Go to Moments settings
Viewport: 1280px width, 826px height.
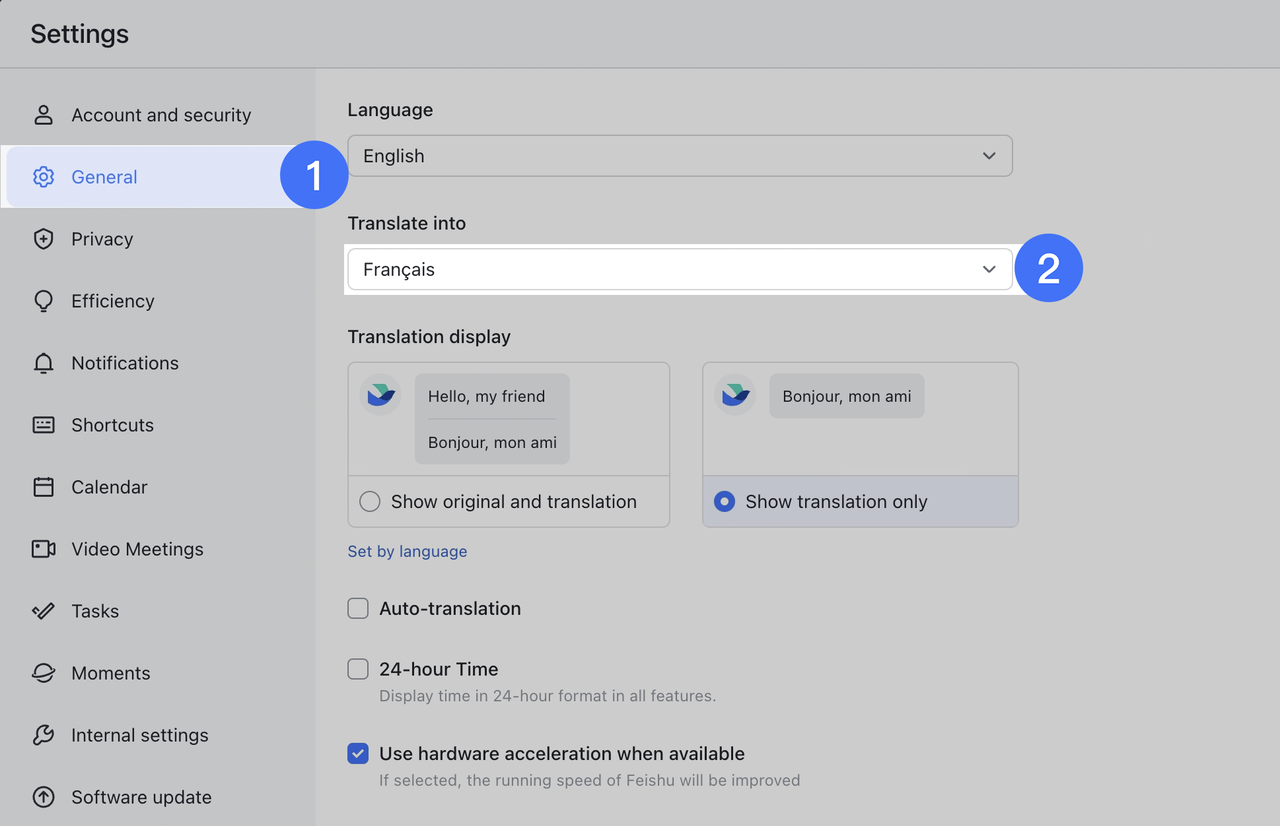110,673
